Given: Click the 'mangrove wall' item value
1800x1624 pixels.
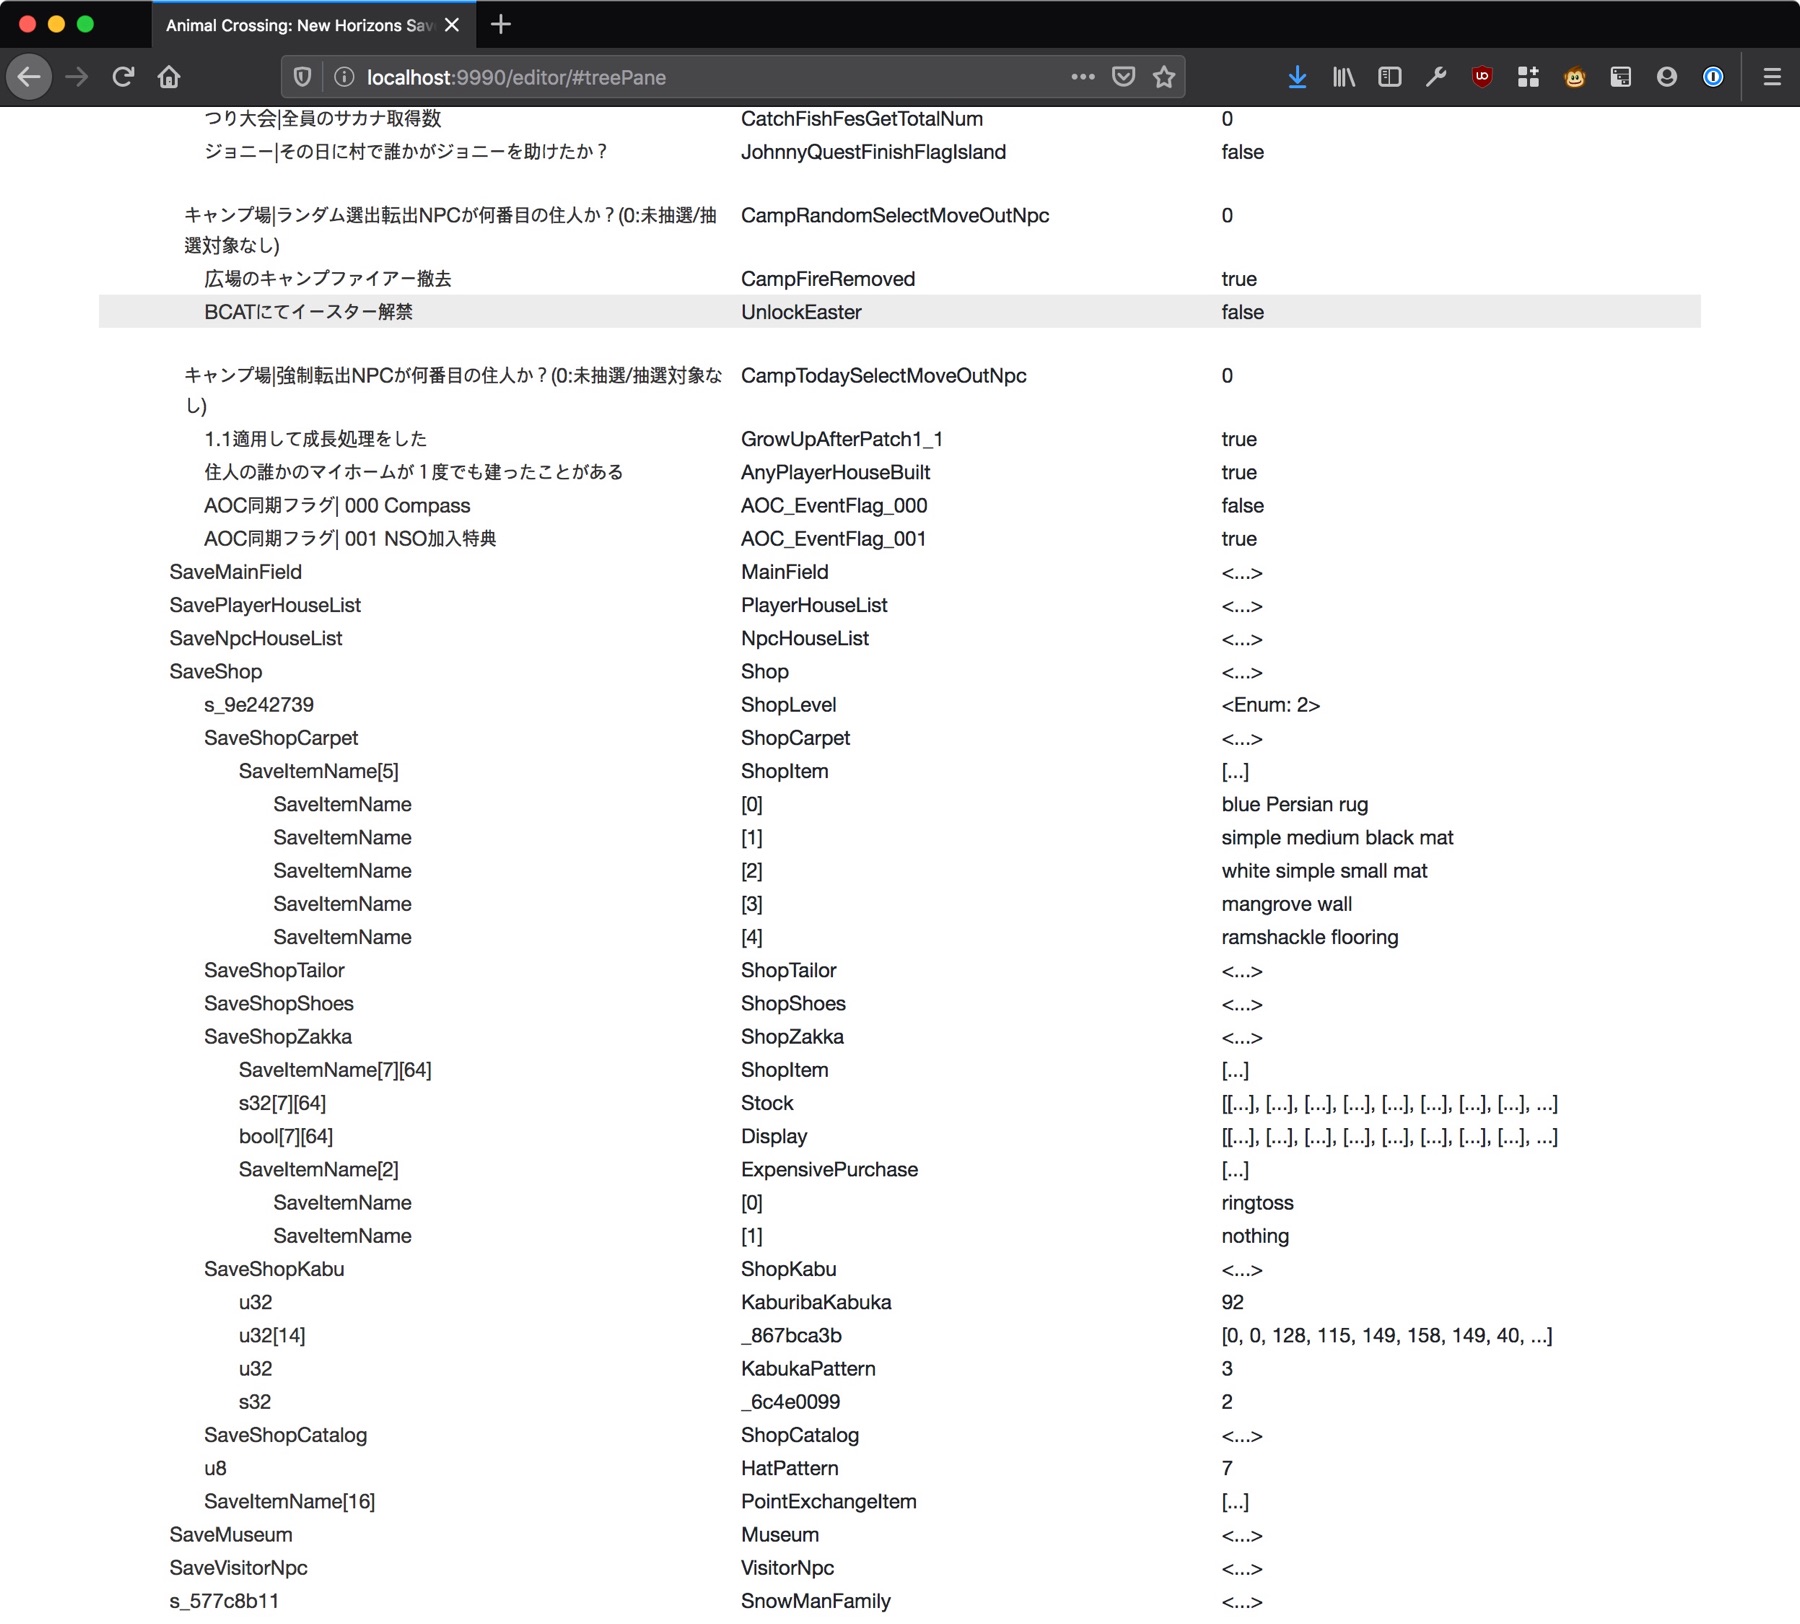Looking at the screenshot, I should pos(1286,904).
